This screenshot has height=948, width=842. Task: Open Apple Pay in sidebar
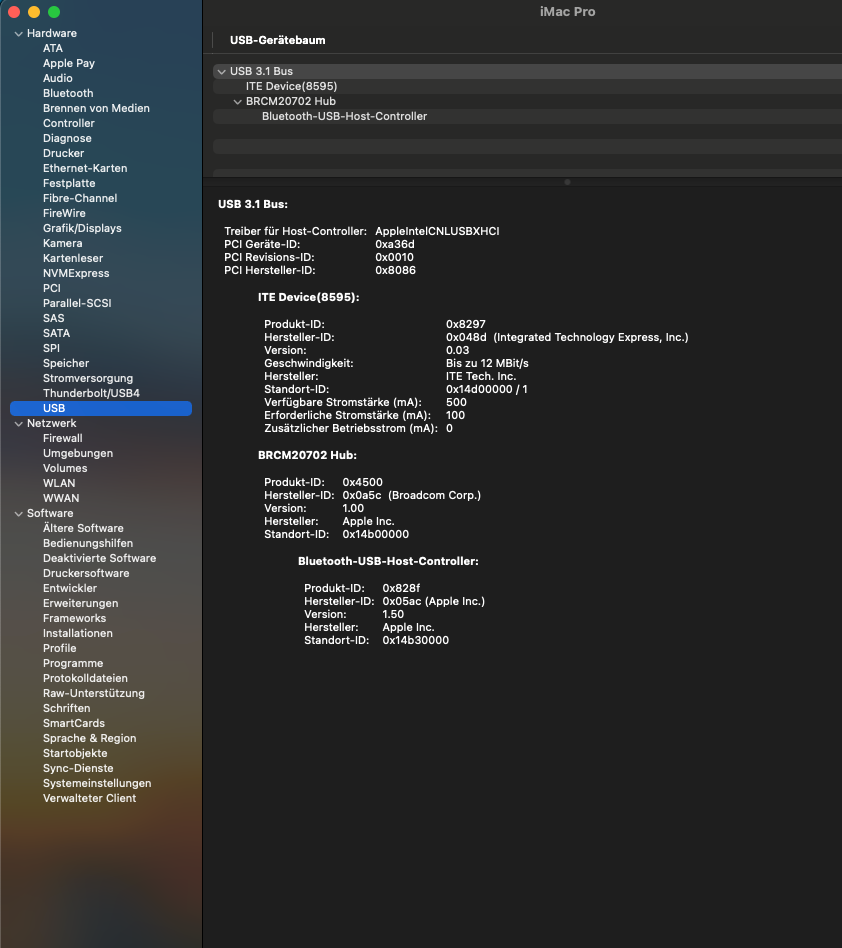(69, 63)
